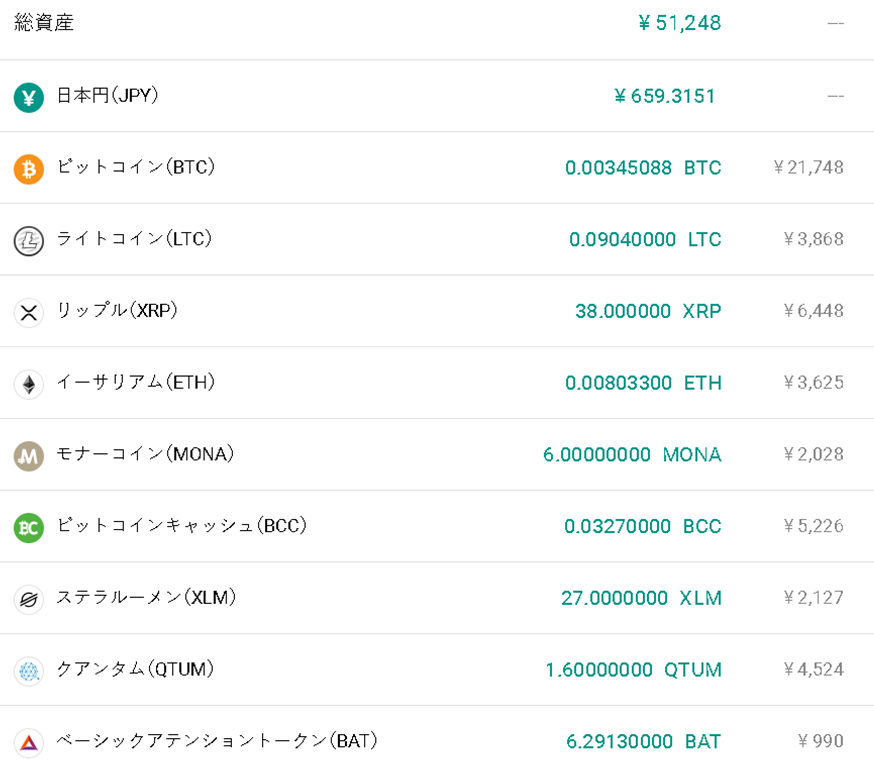Click the green Bitcoin Cash (BCC) icon
This screenshot has height=773, width=874.
(x=29, y=527)
